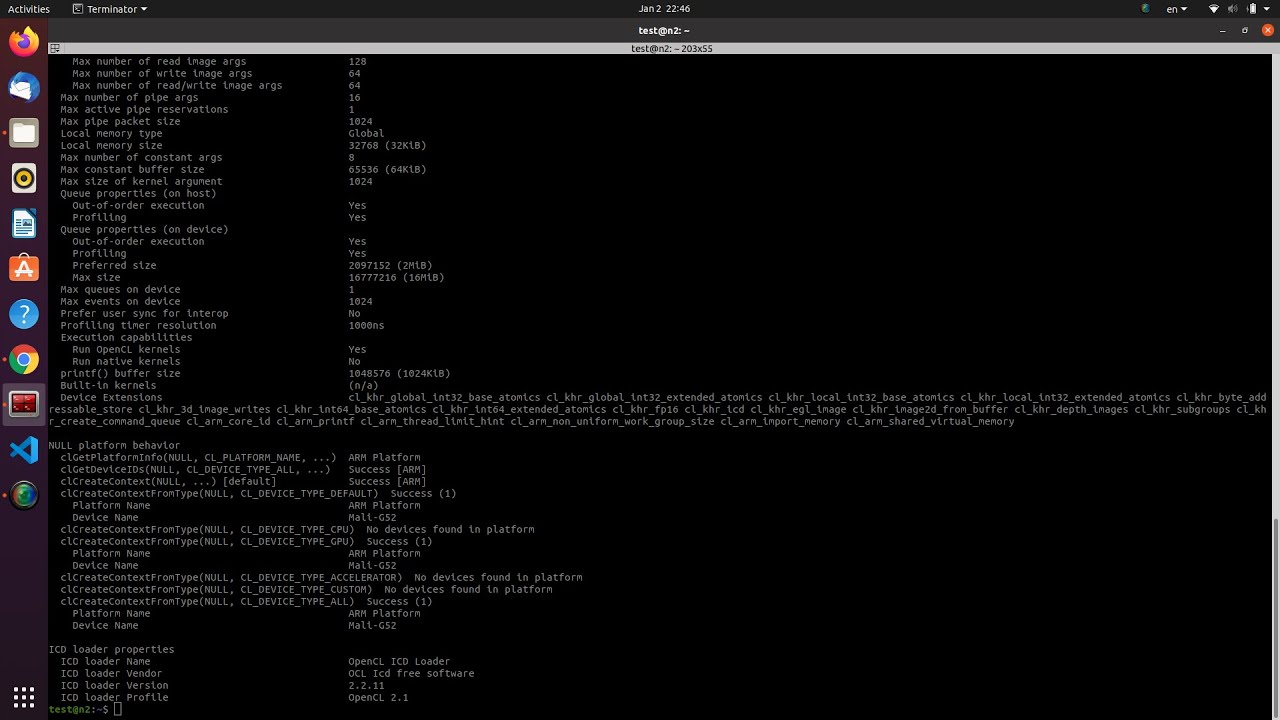Minimize the Terminator window
Image resolution: width=1280 pixels, height=720 pixels.
point(1222,31)
